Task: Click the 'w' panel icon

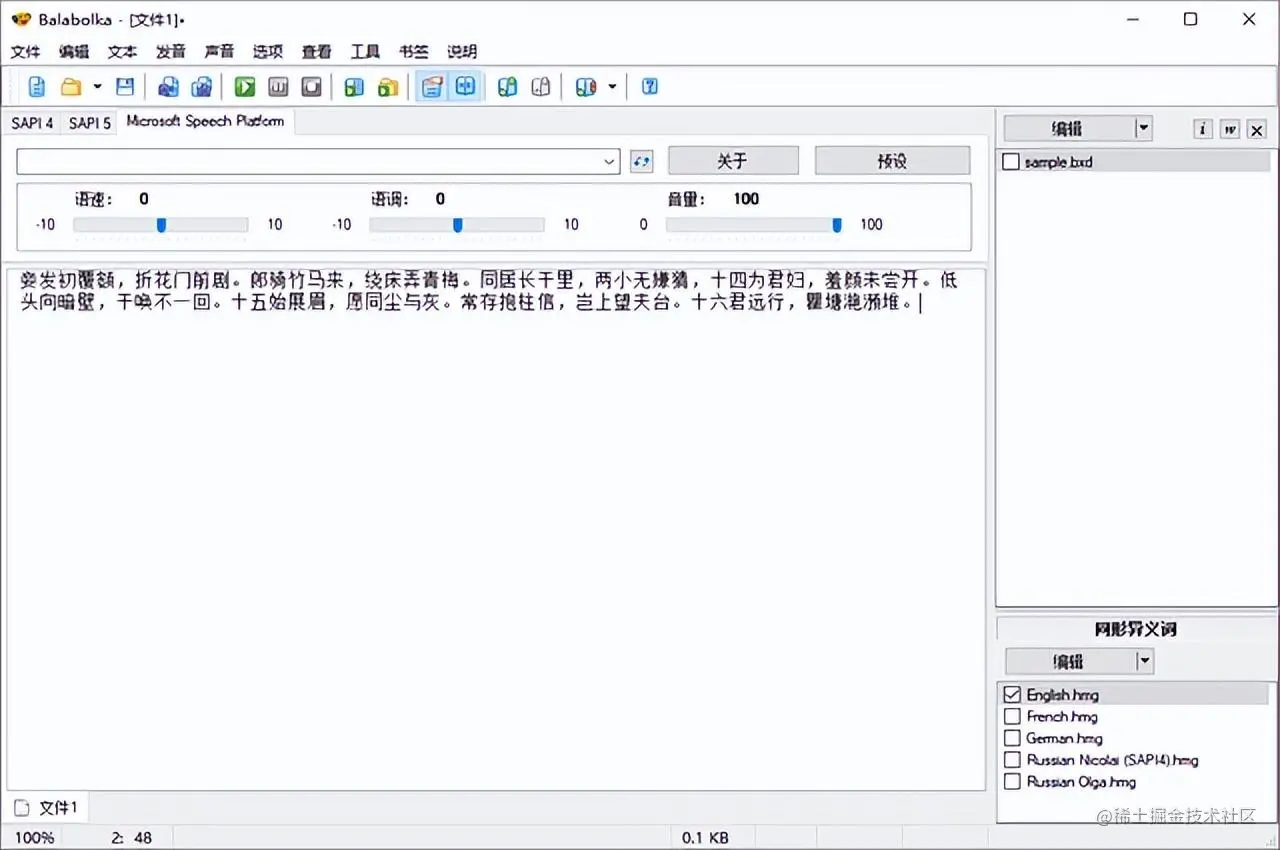Action: click(1230, 129)
